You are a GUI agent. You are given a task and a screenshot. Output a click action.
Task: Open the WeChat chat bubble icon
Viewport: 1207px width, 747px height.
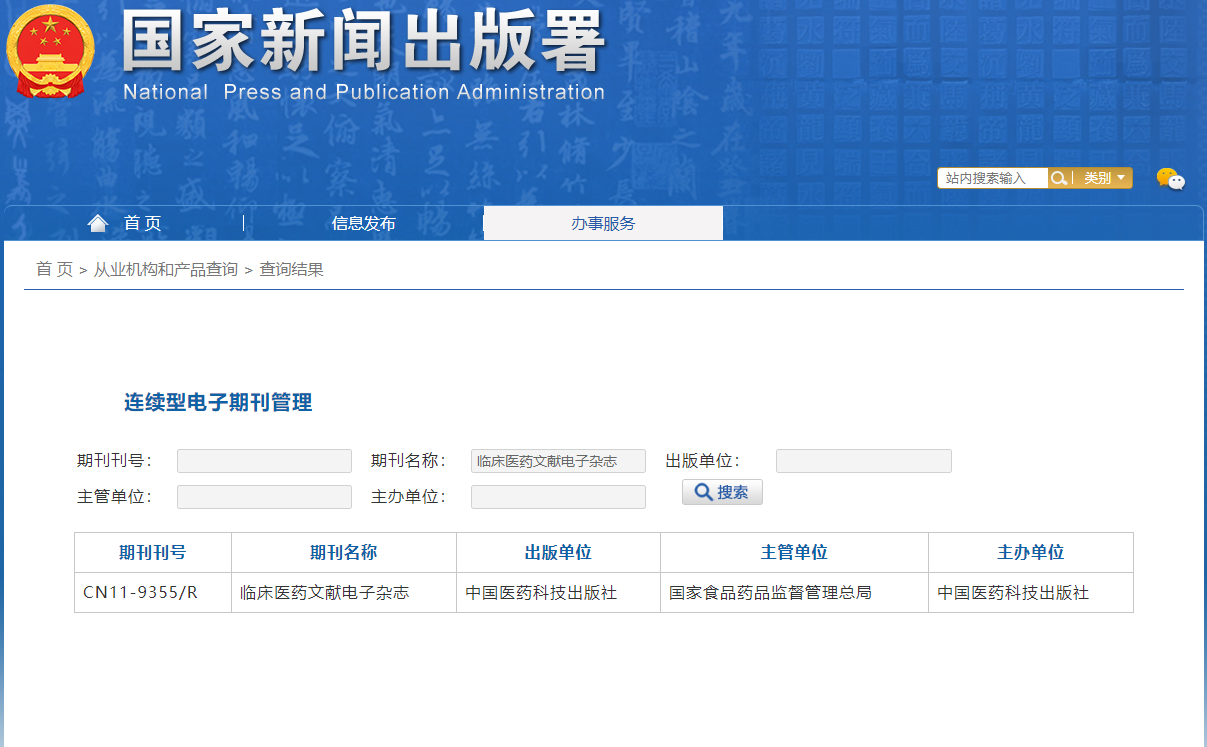coord(1170,179)
